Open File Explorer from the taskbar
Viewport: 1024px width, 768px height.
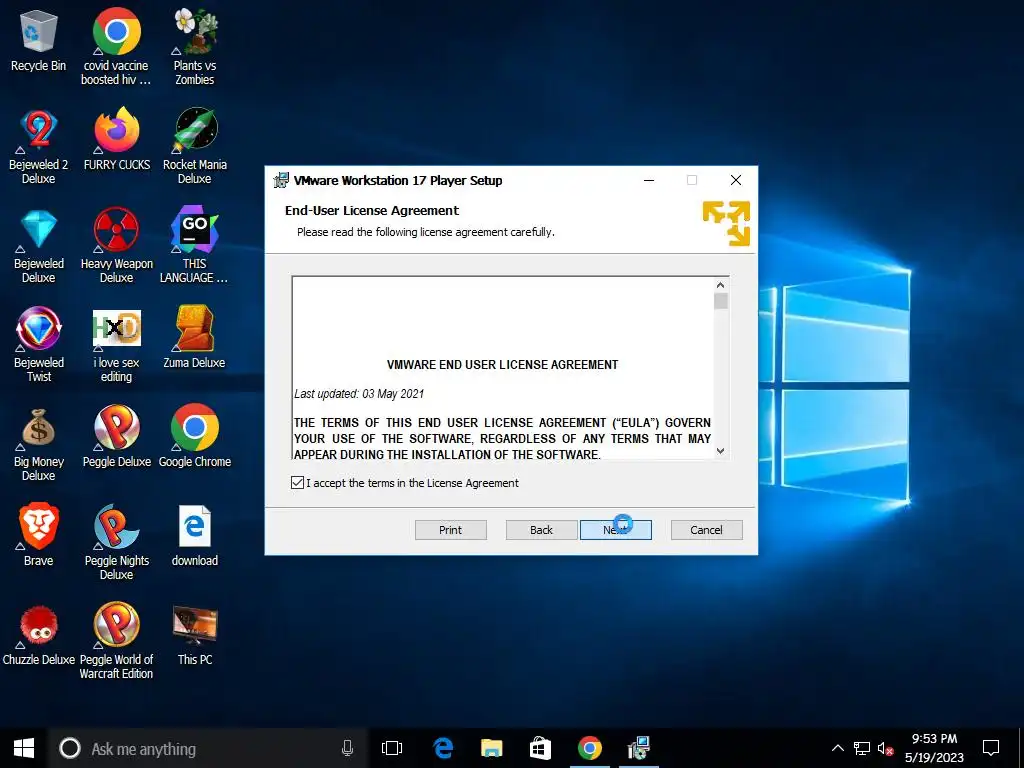click(x=491, y=748)
